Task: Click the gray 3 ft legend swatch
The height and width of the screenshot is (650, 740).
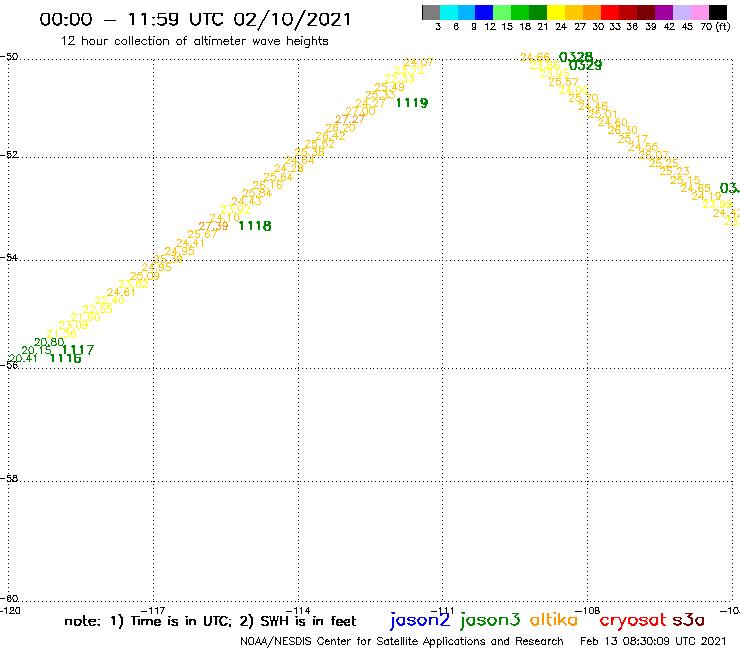Action: tap(431, 12)
